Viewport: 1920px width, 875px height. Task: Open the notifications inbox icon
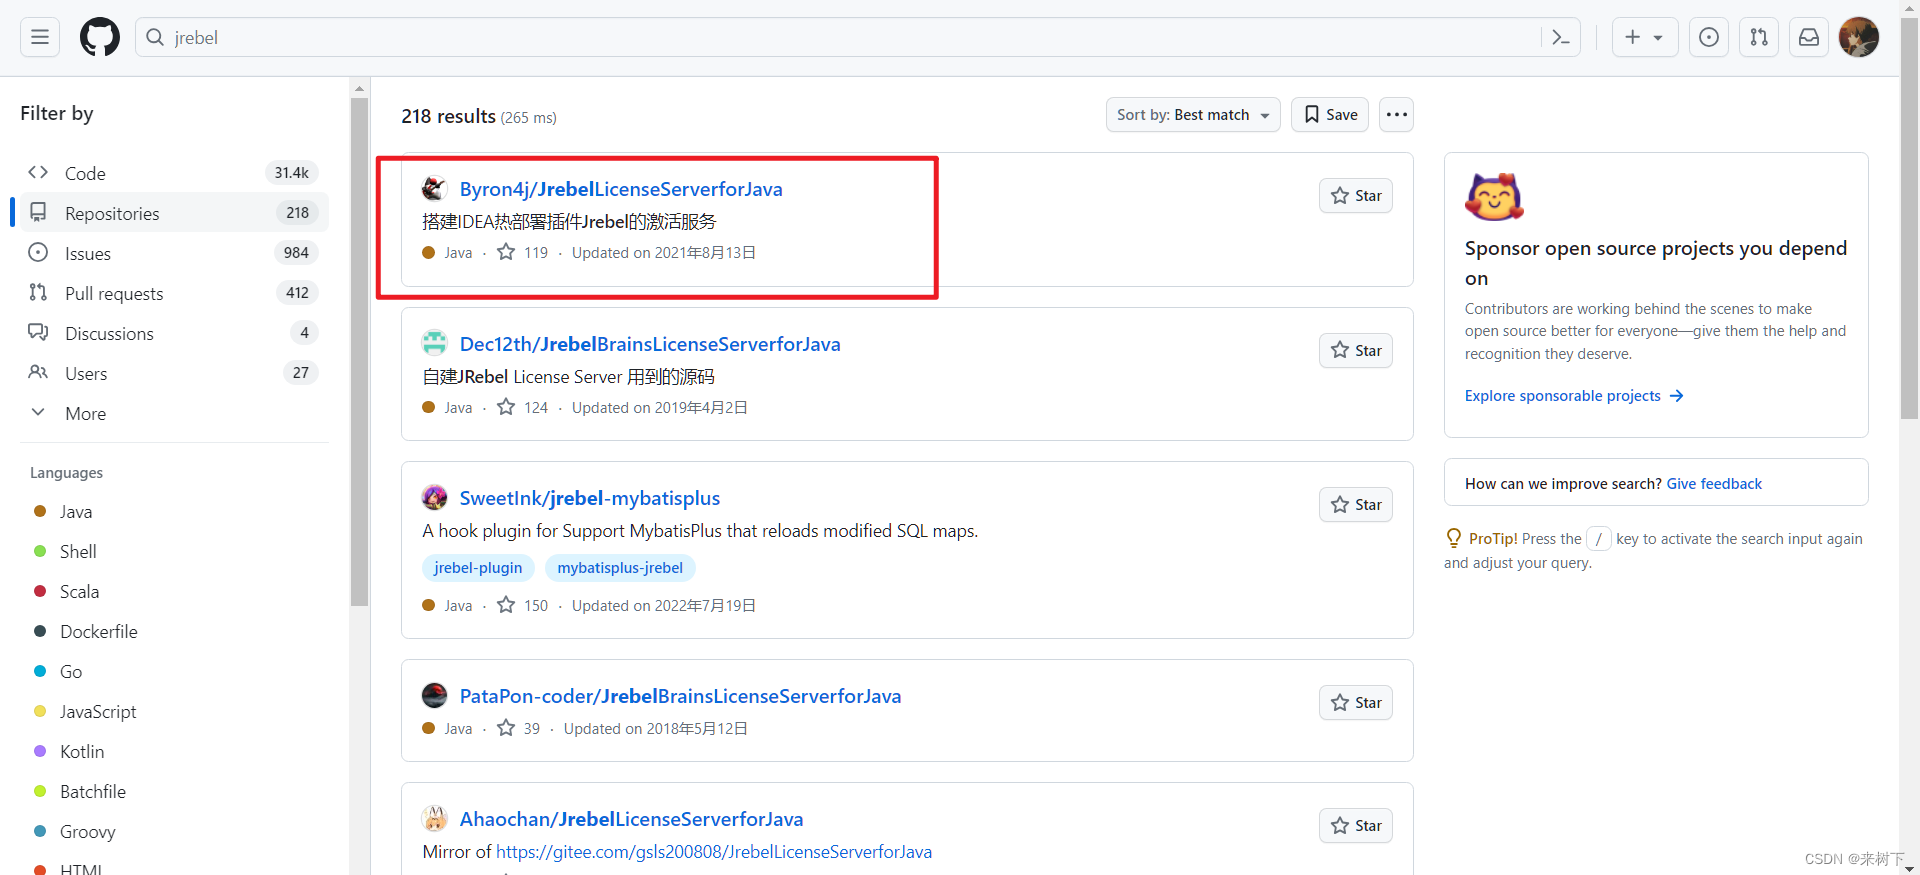coord(1809,37)
